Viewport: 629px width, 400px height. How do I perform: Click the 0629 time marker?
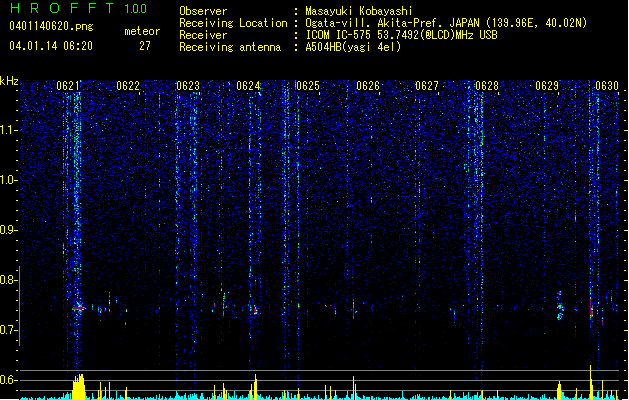point(547,86)
